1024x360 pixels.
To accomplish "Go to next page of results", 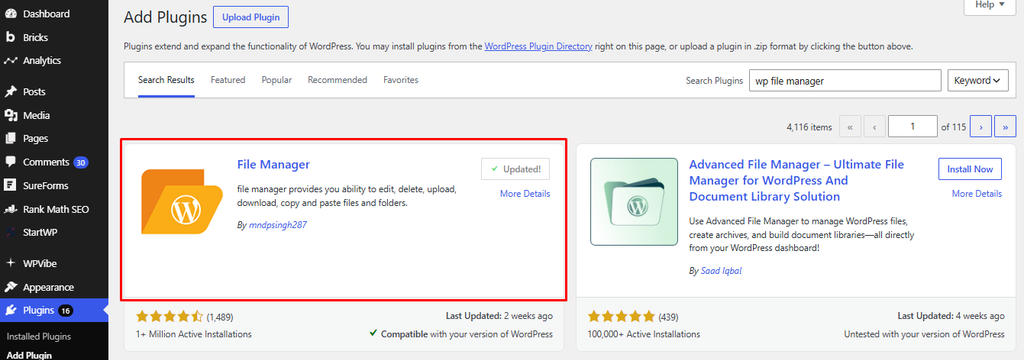I will click(x=981, y=127).
